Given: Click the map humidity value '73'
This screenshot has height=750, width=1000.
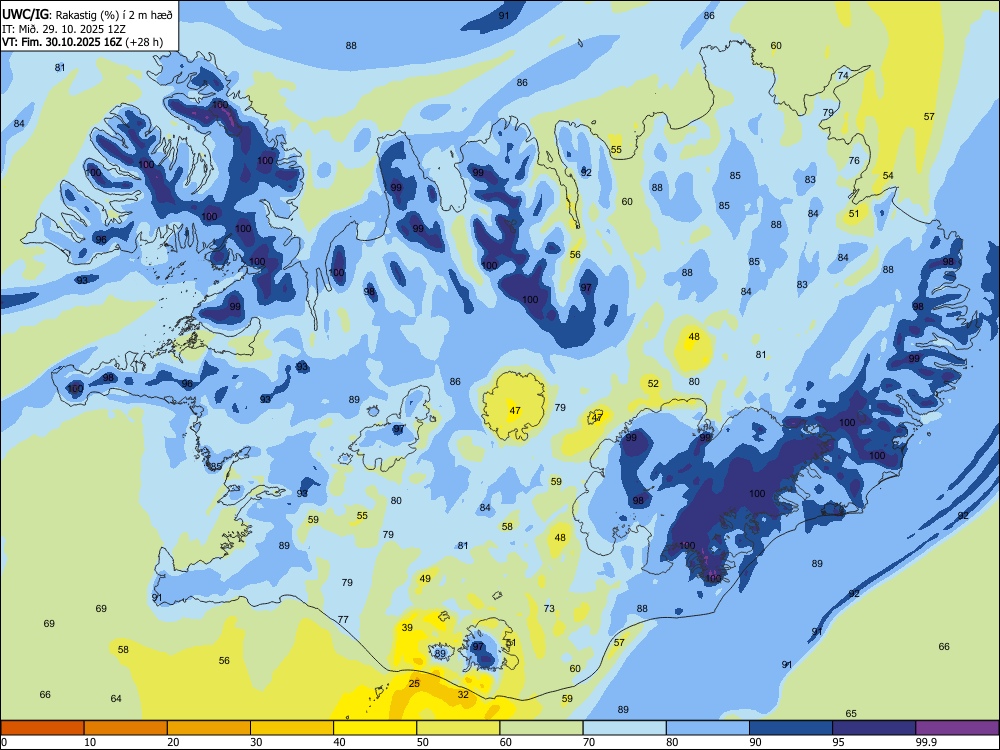Looking at the screenshot, I should (x=549, y=608).
